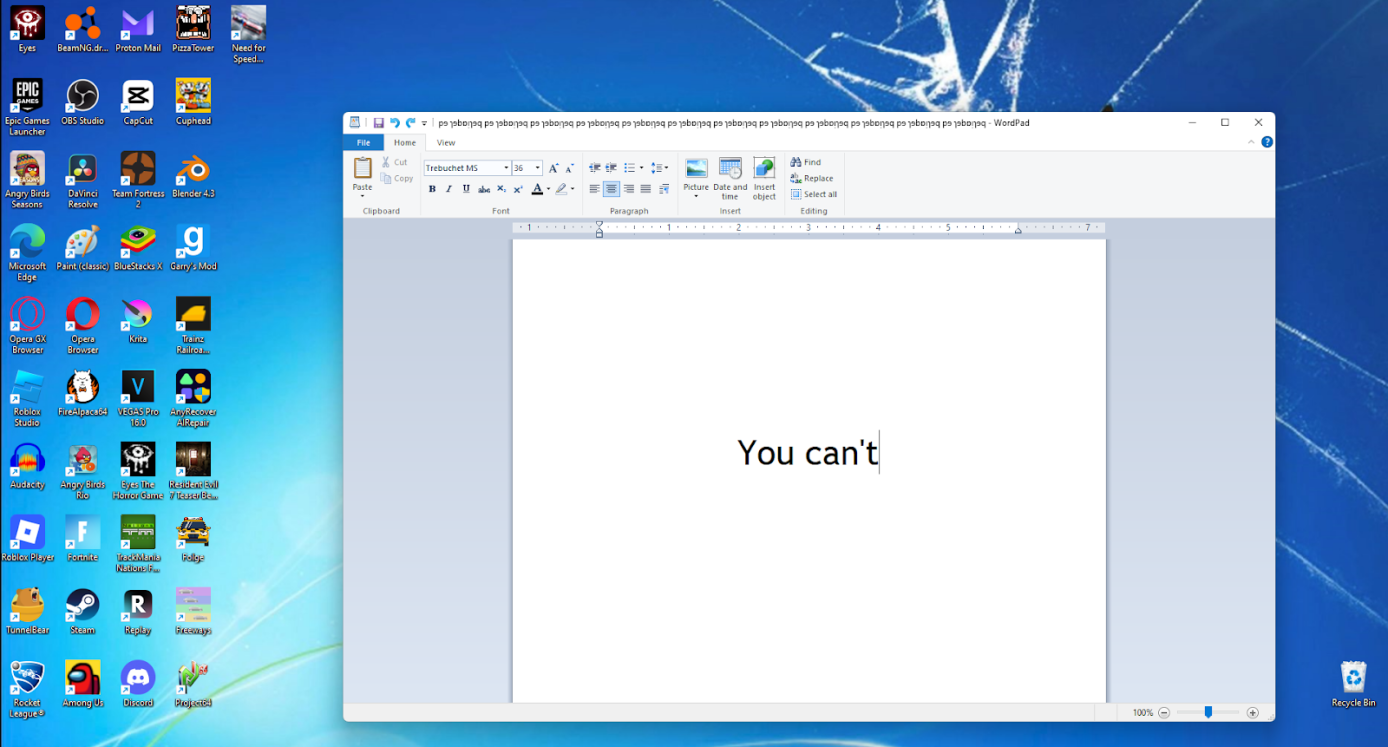Toggle Underline formatting

(x=466, y=189)
